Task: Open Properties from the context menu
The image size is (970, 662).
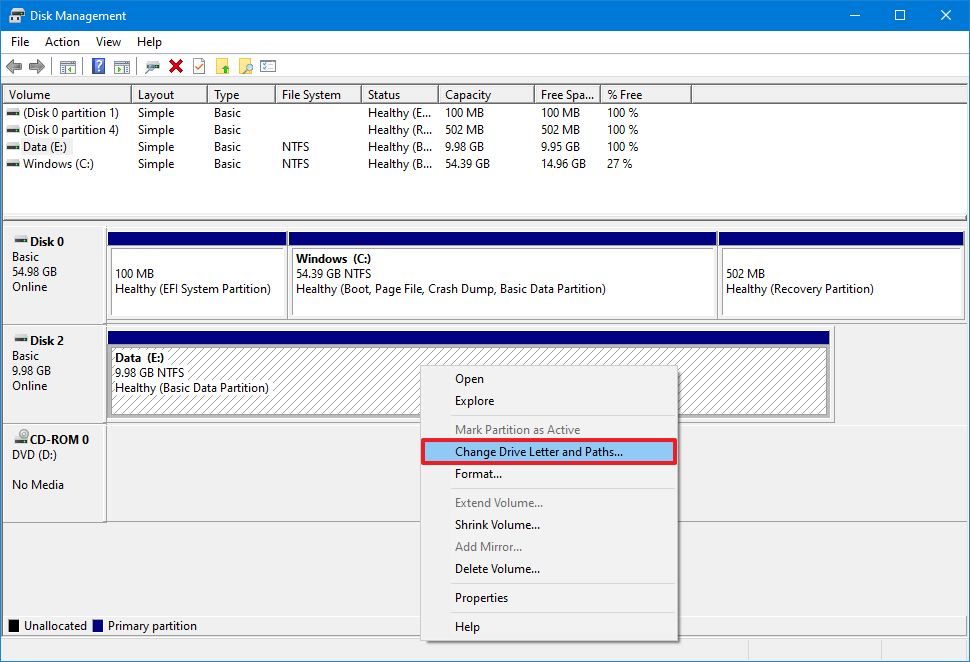Action: (x=481, y=597)
